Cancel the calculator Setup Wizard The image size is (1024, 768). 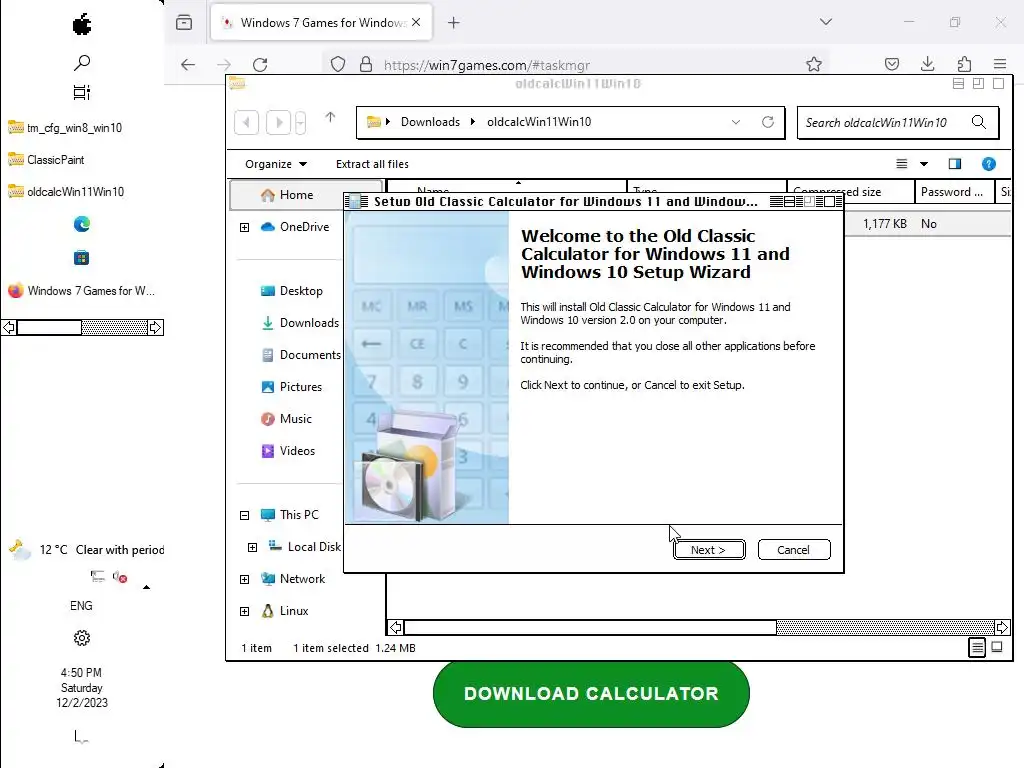tap(793, 550)
